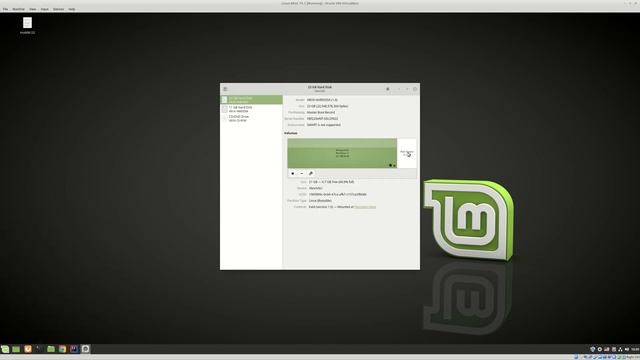640x360 pixels.
Task: Select the 11 GB Hard Disk entry
Action: (251, 109)
